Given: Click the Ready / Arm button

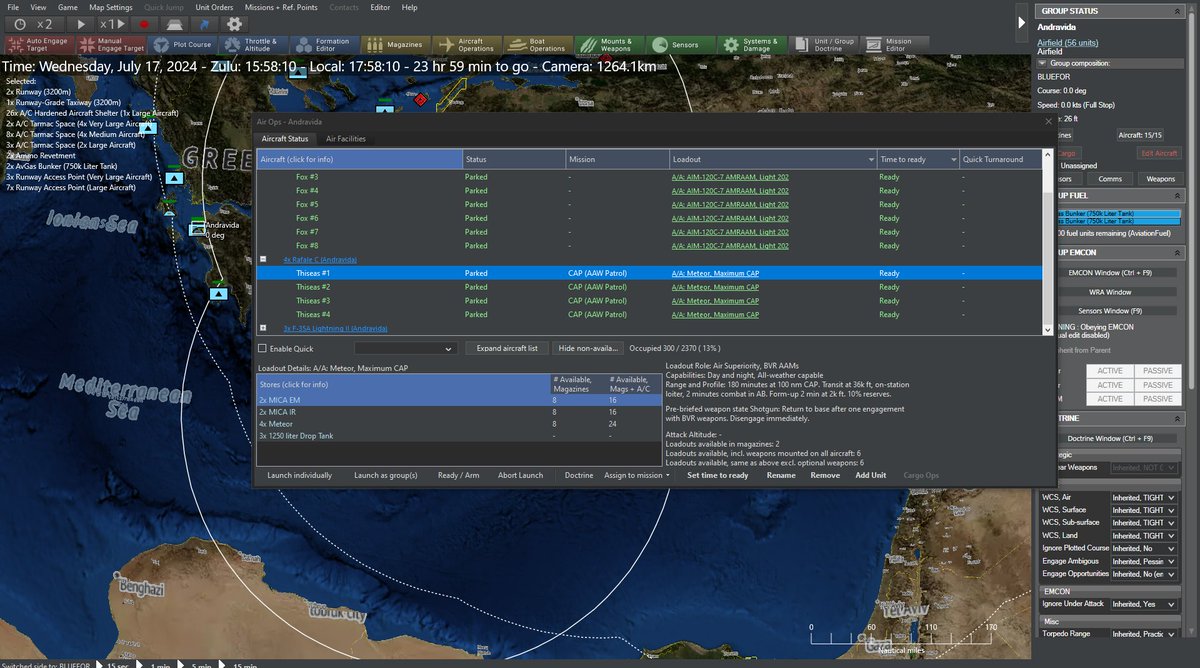Looking at the screenshot, I should pos(459,476).
